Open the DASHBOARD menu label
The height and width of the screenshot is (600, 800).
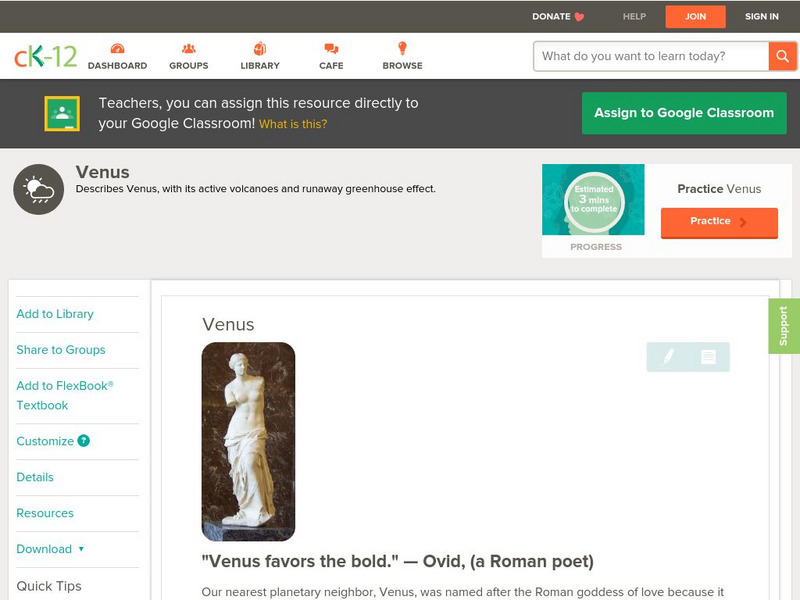[x=117, y=66]
